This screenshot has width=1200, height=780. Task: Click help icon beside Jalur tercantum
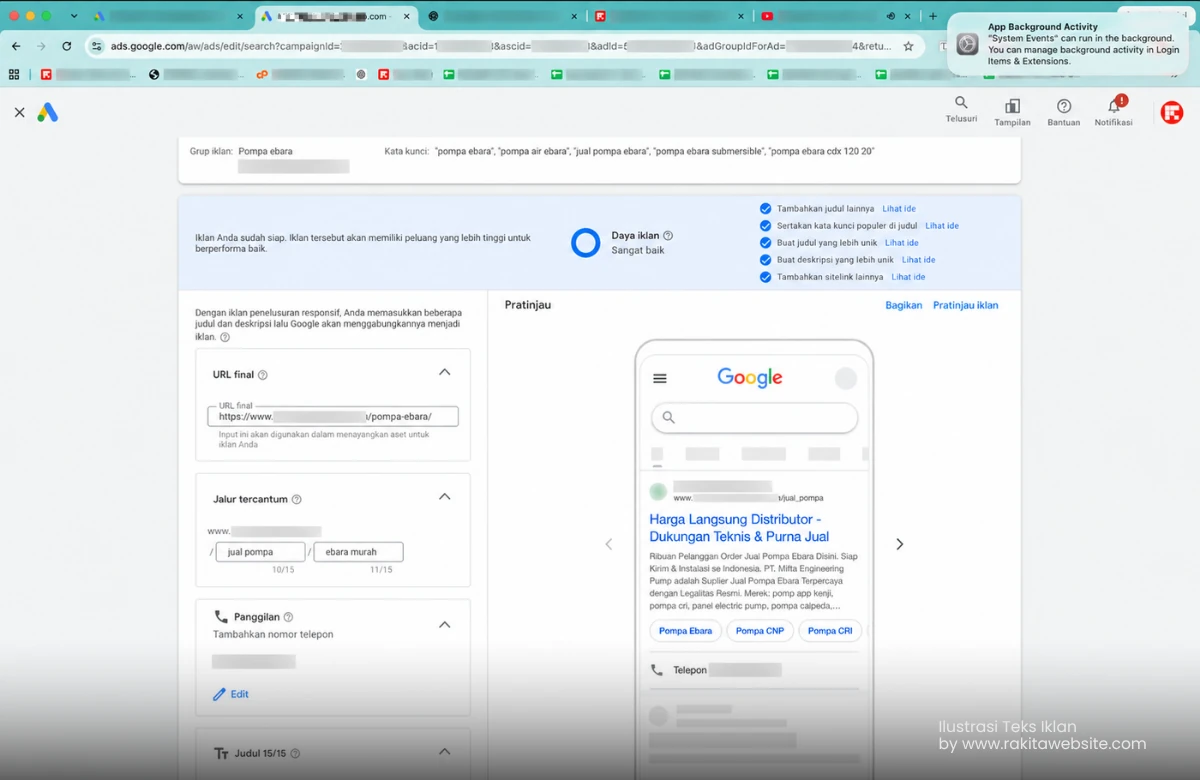(296, 499)
